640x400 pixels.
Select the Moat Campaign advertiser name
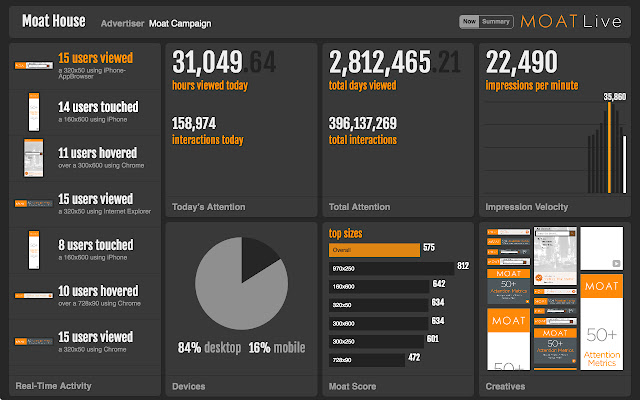180,24
